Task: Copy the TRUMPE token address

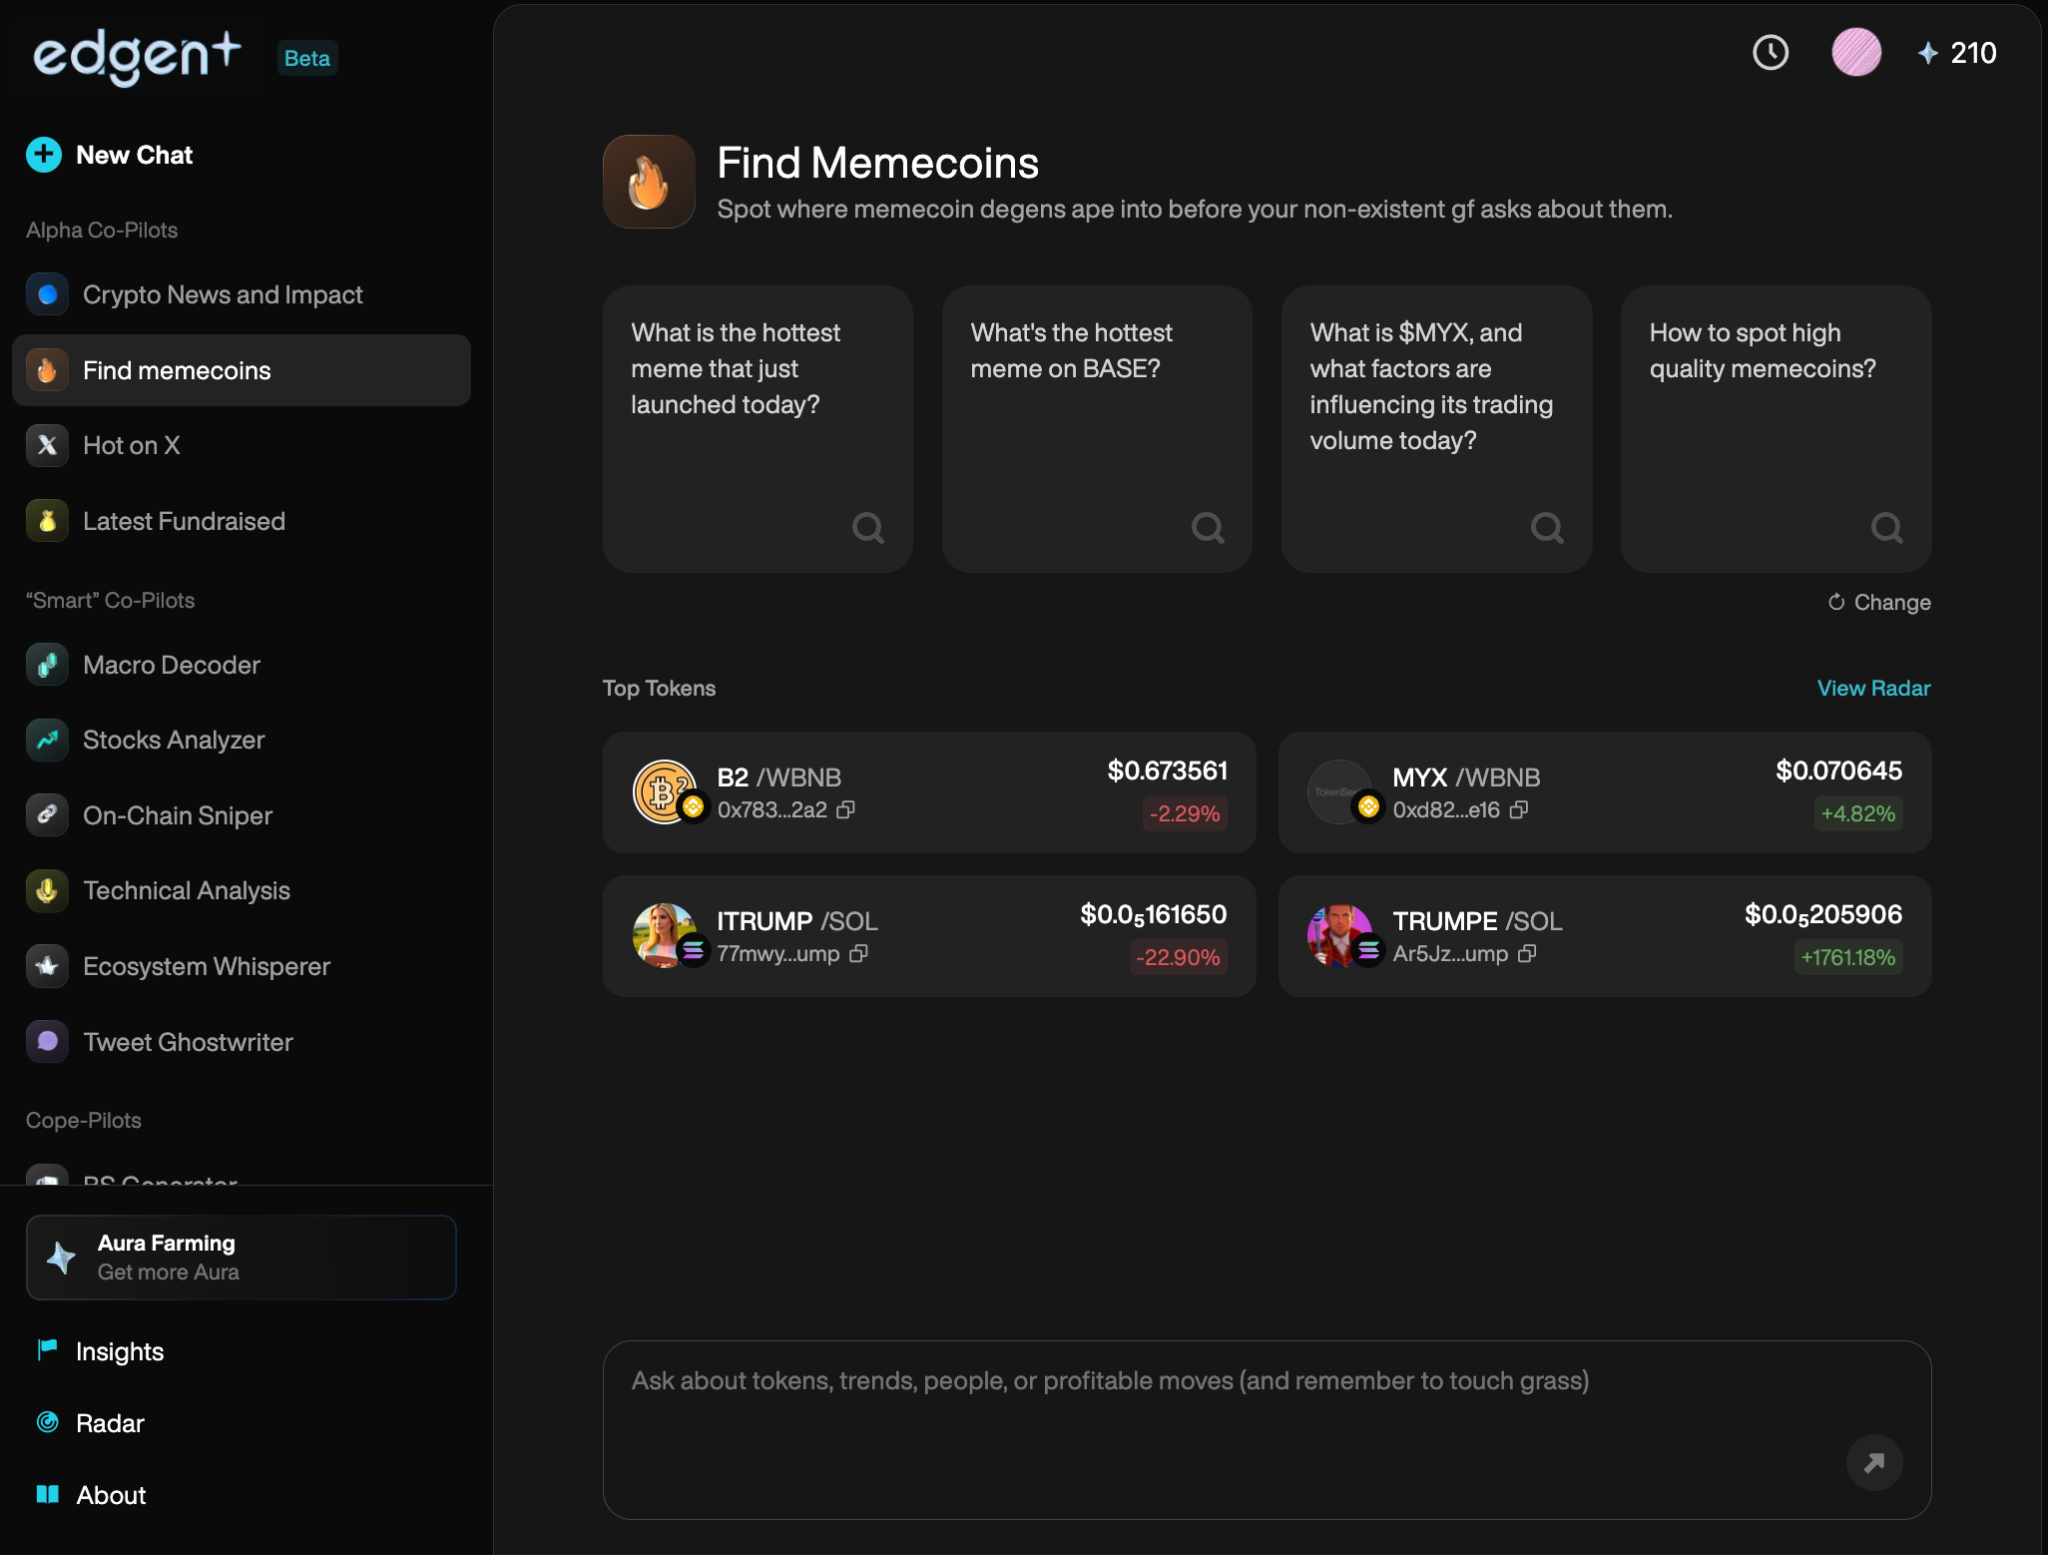Action: (1526, 953)
